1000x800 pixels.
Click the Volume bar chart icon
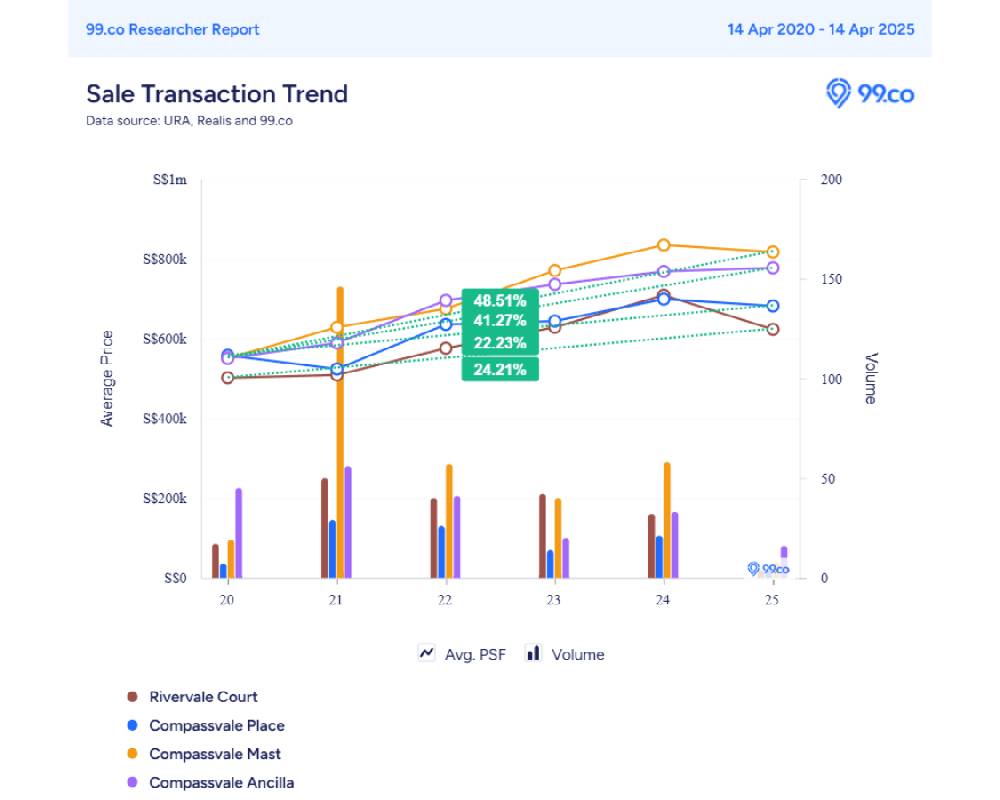[534, 653]
